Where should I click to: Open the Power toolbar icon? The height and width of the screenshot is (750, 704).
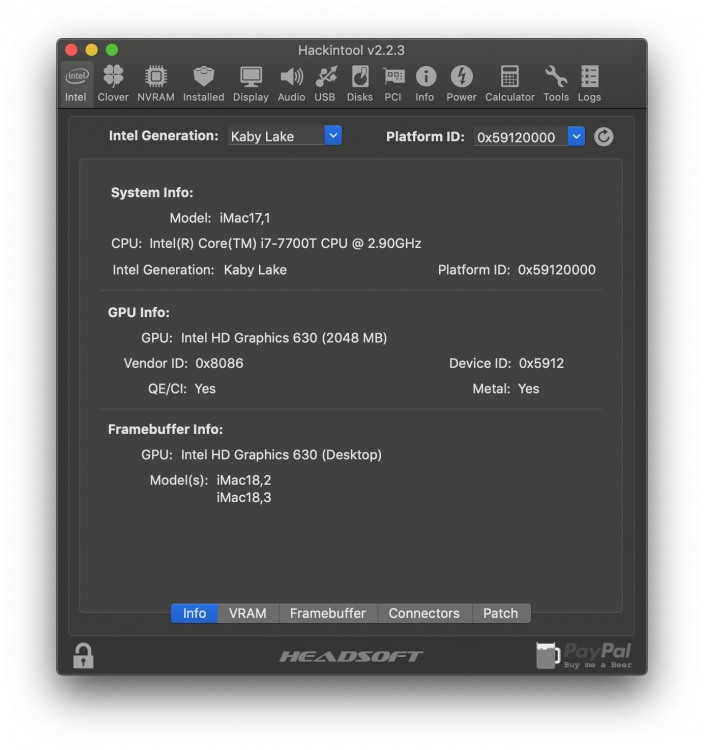click(x=461, y=82)
